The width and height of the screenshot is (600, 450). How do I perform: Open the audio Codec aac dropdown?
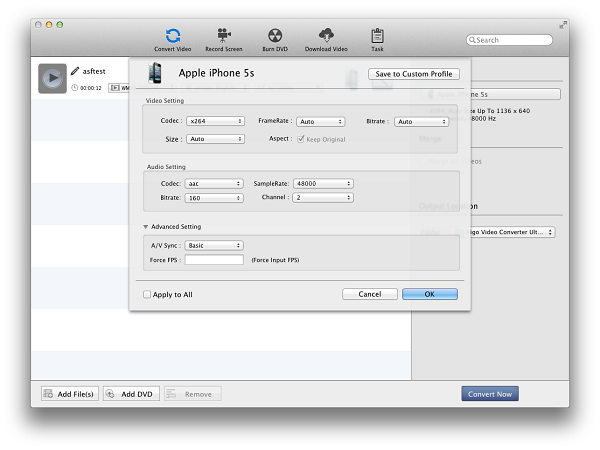click(x=214, y=184)
